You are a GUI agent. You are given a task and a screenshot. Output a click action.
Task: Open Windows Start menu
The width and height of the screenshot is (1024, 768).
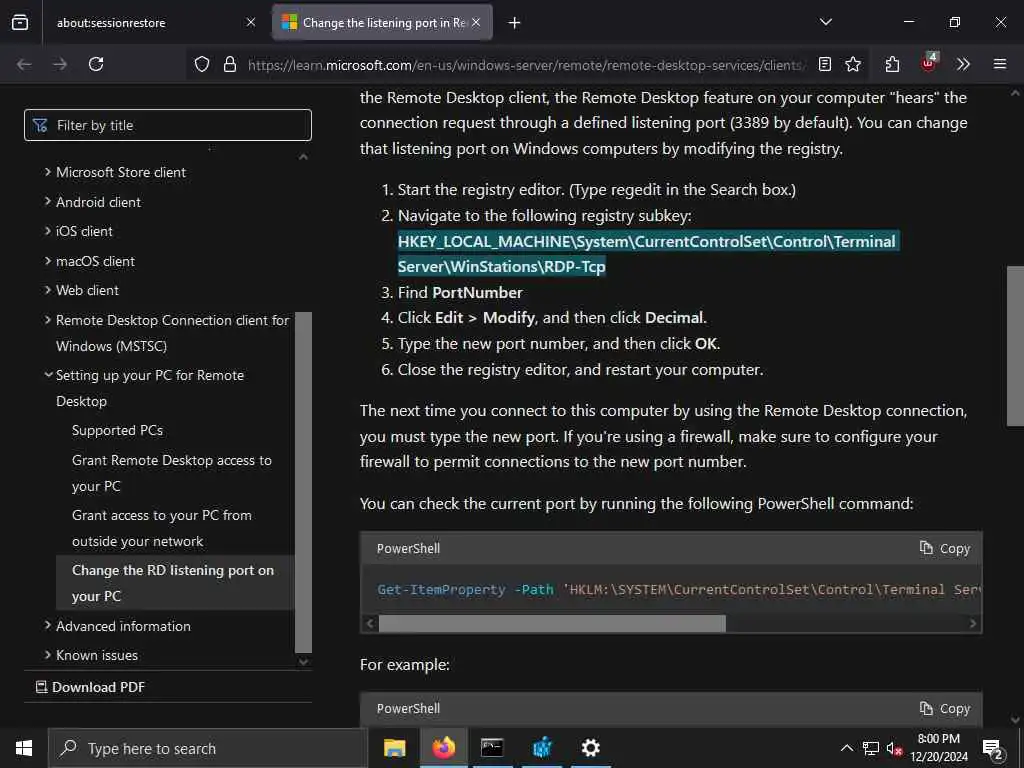(24, 748)
